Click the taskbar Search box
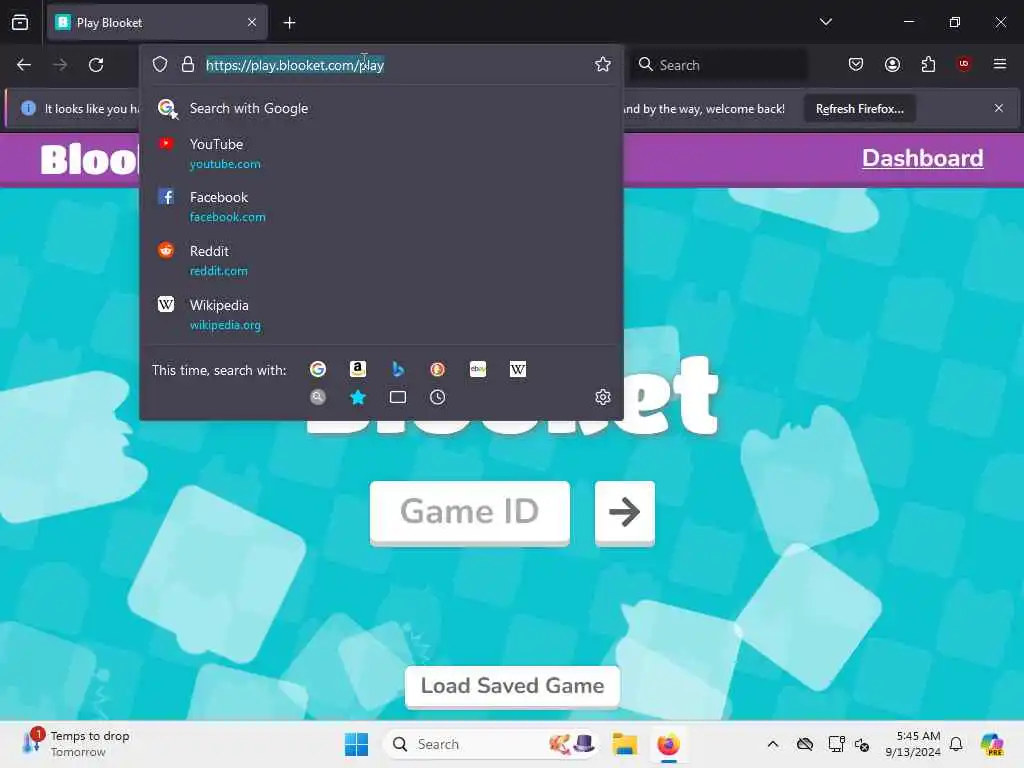Image resolution: width=1024 pixels, height=768 pixels. pyautogui.click(x=490, y=744)
